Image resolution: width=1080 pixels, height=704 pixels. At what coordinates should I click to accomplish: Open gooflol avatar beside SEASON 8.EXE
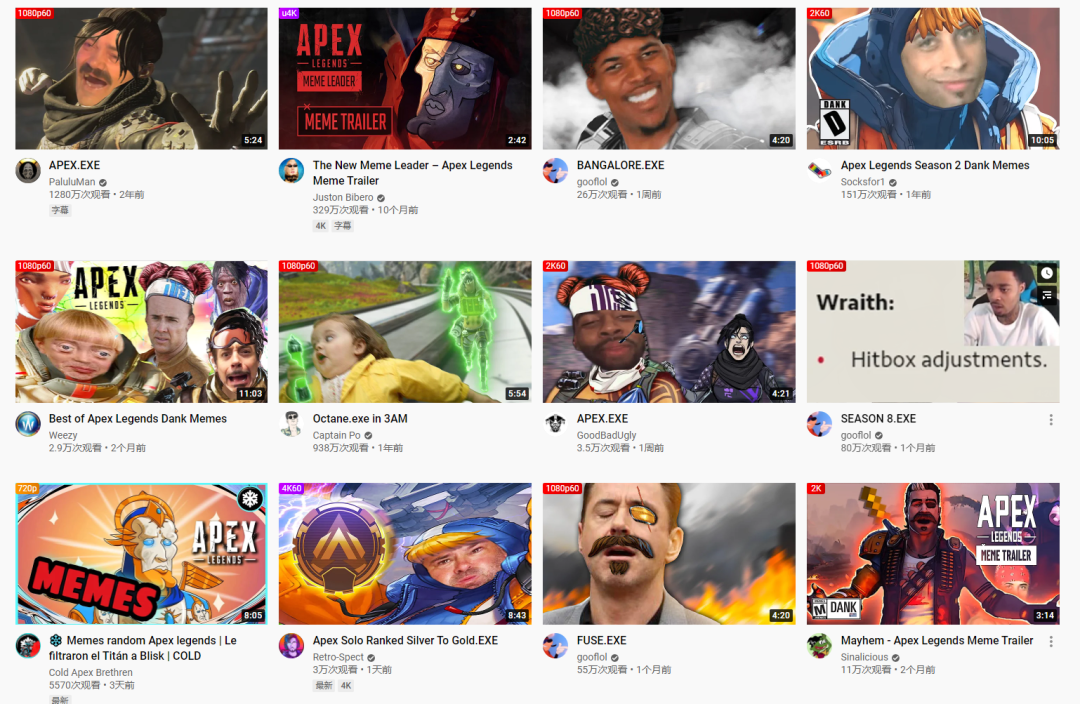[819, 424]
